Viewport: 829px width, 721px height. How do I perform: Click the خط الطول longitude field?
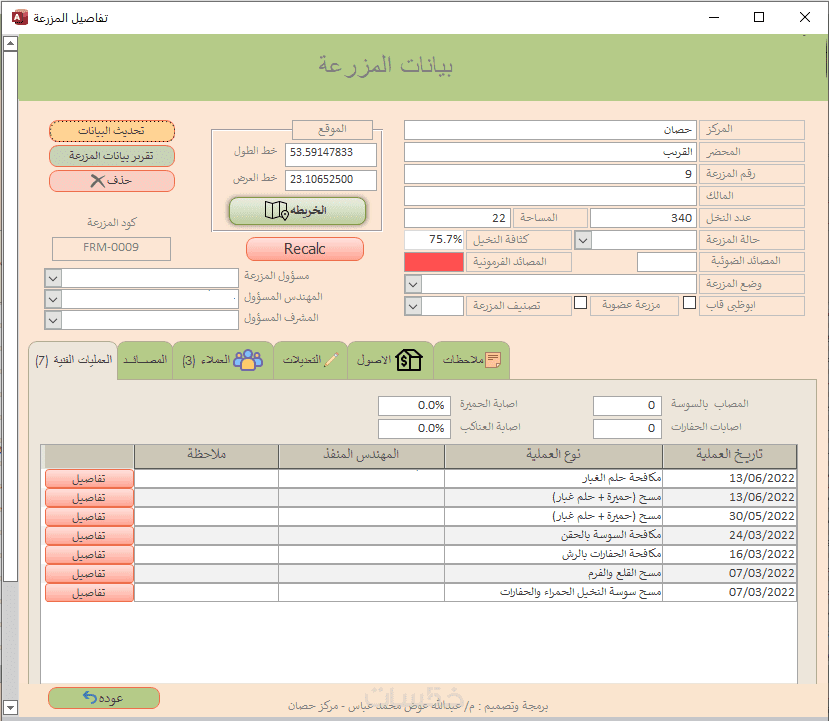point(331,154)
